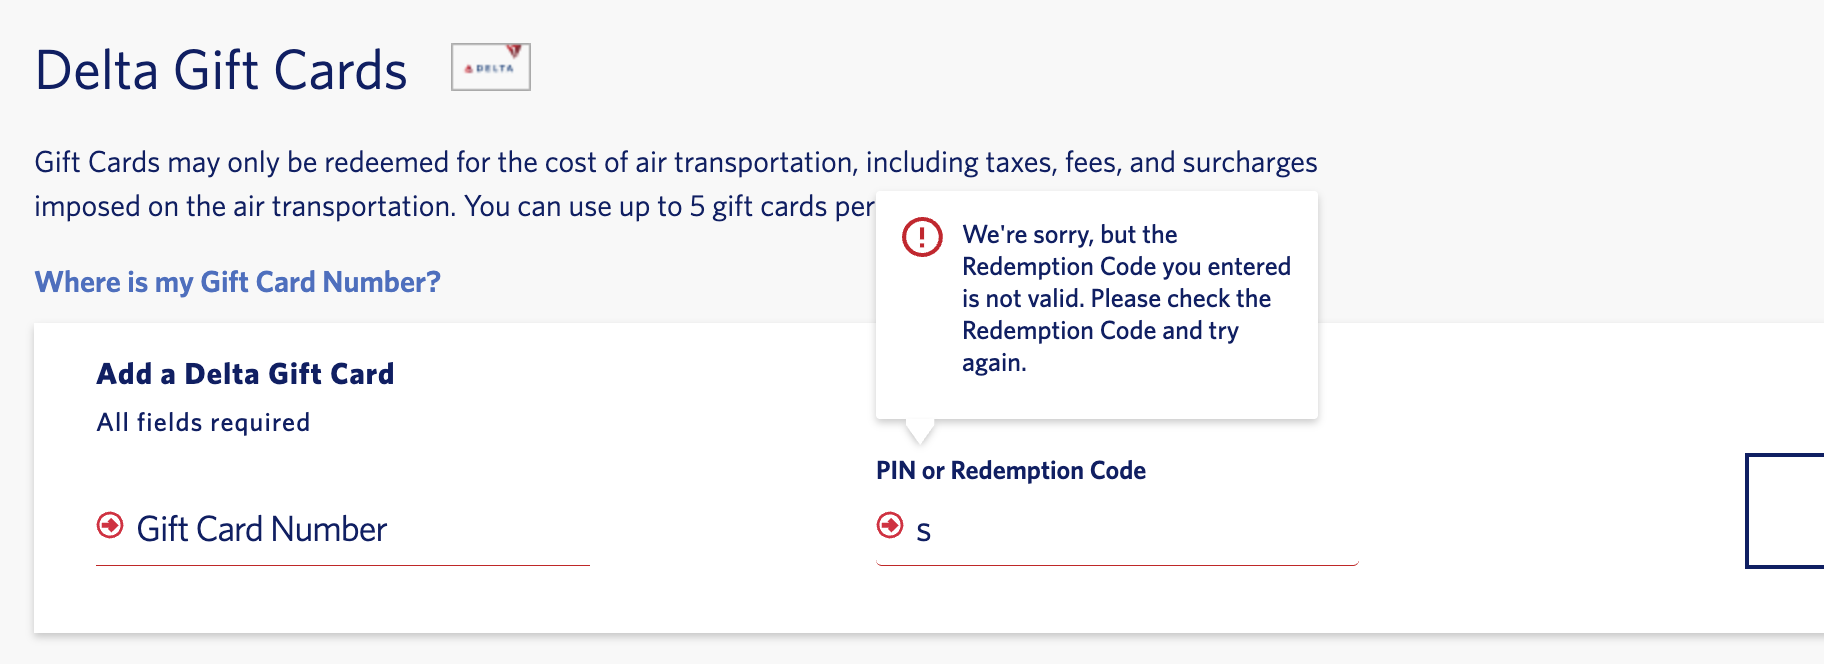Click the red underline of the PIN field
This screenshot has width=1824, height=664.
(x=1117, y=565)
